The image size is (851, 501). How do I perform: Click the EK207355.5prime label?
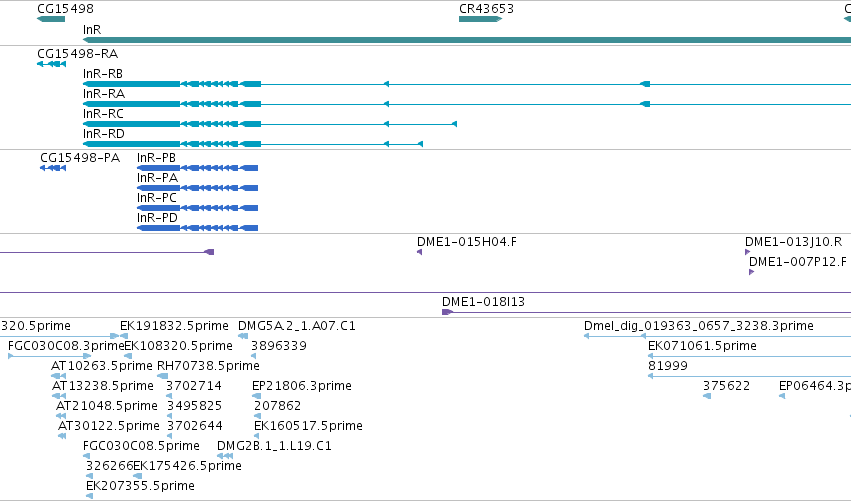[x=141, y=486]
